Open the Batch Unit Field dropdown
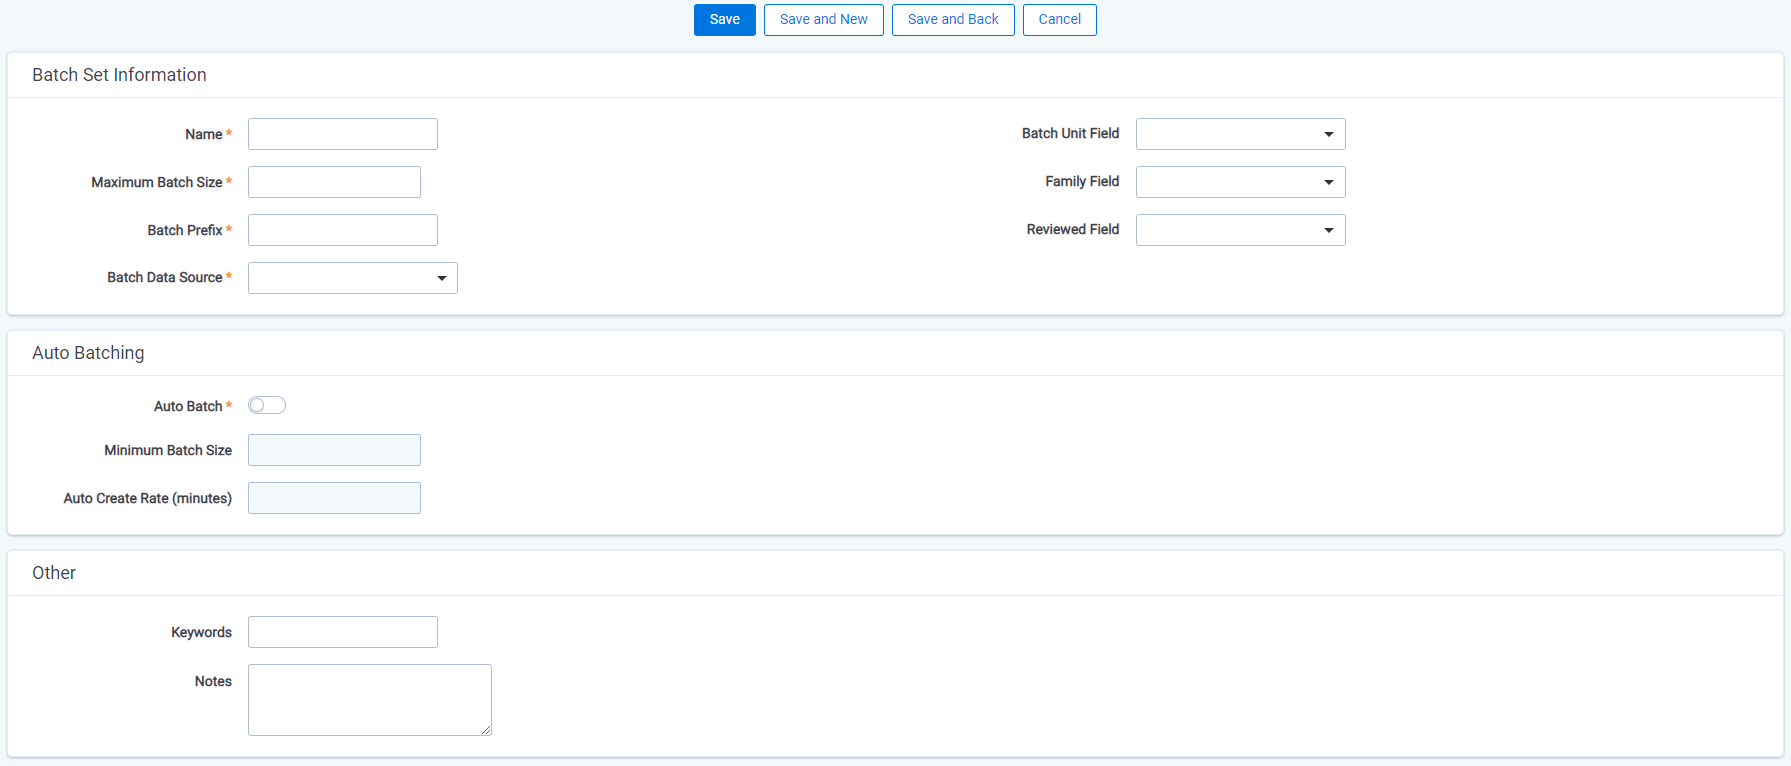 [x=1240, y=134]
